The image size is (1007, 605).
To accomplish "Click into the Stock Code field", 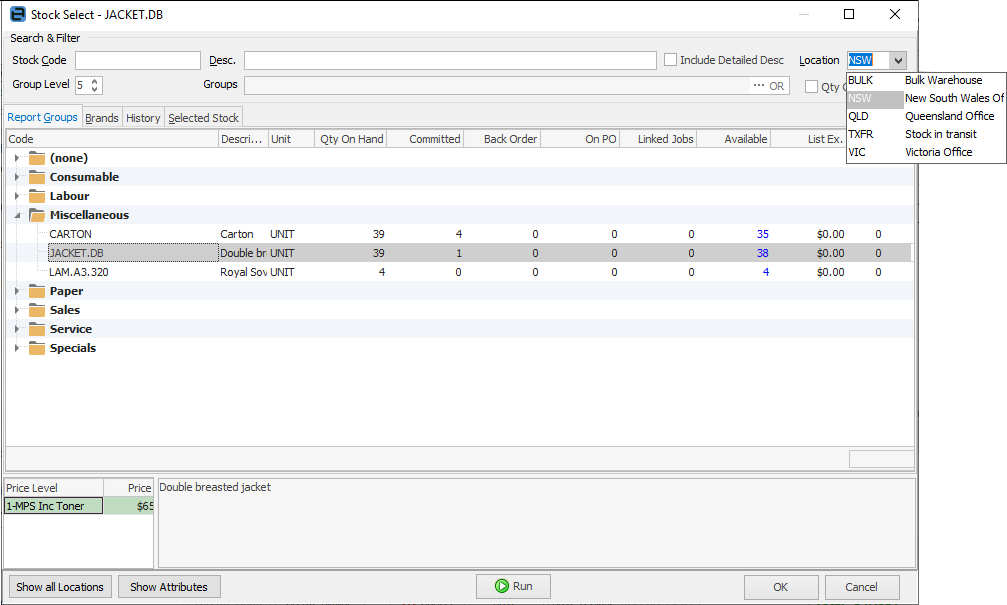I will (137, 61).
